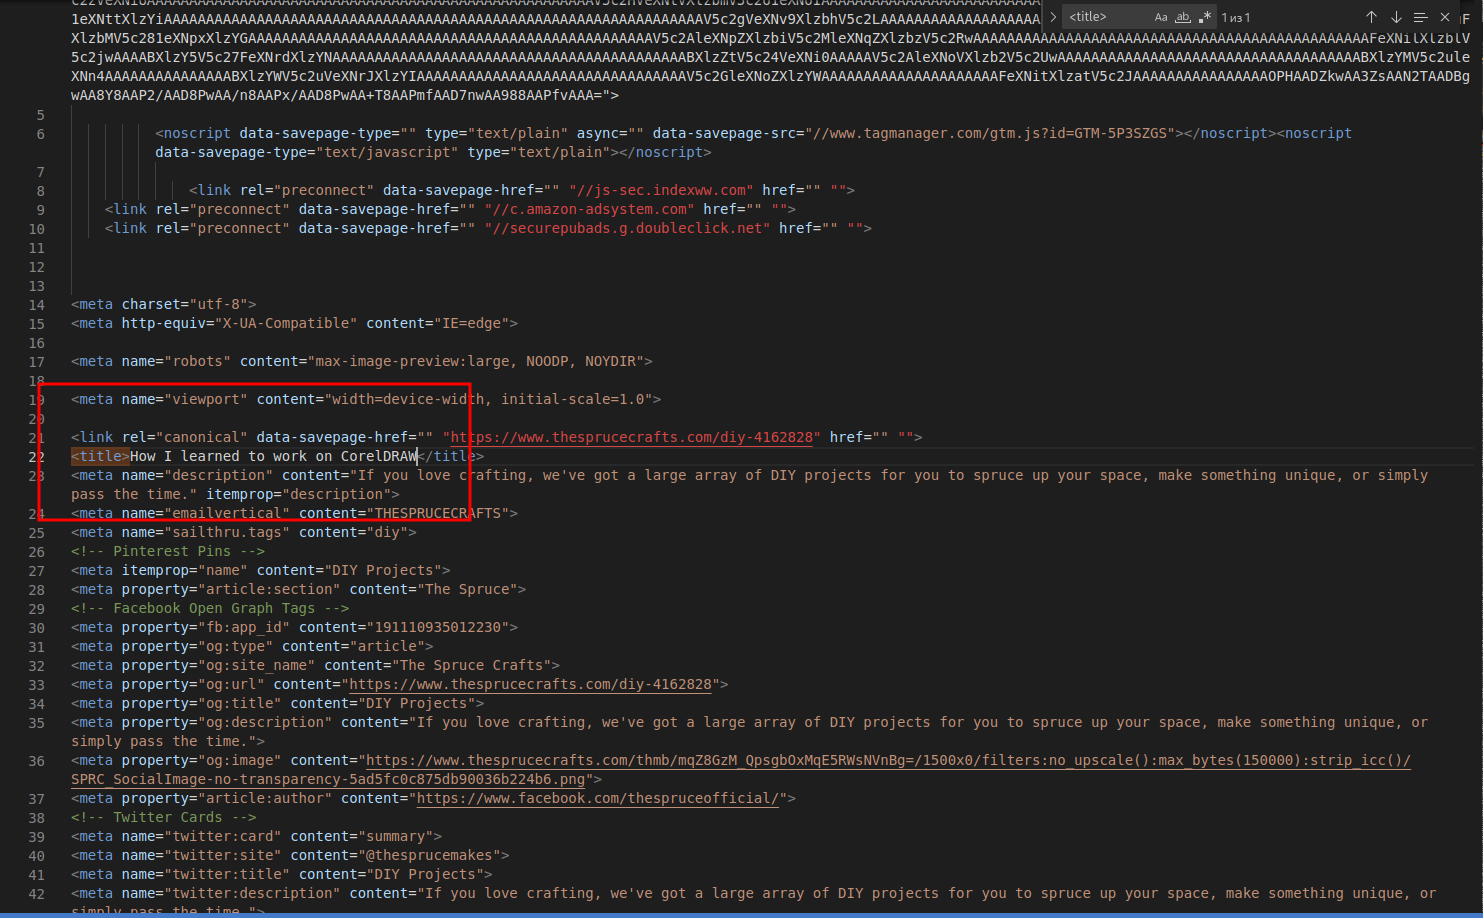Image resolution: width=1483 pixels, height=918 pixels.
Task: Click the meta charset utf-8 line
Action: coord(163,305)
